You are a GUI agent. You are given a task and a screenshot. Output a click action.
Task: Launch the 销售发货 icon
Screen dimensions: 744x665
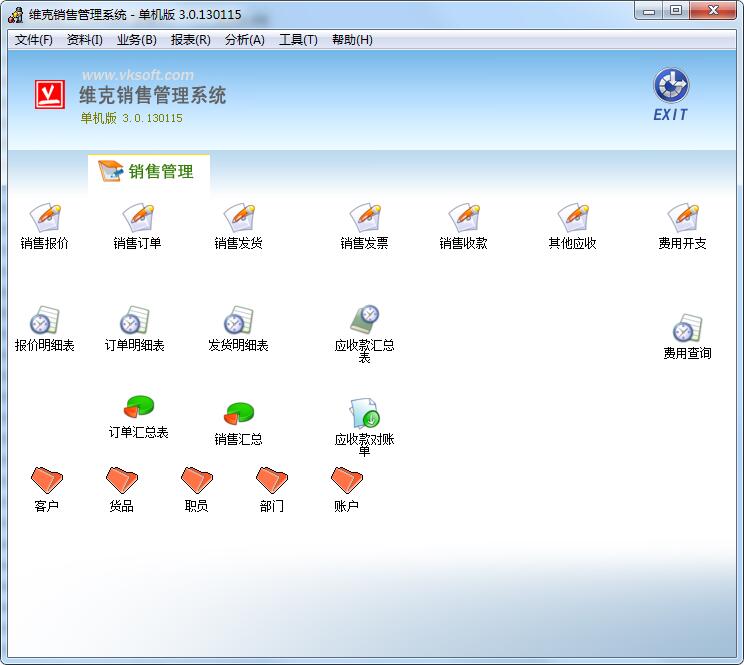(x=239, y=218)
